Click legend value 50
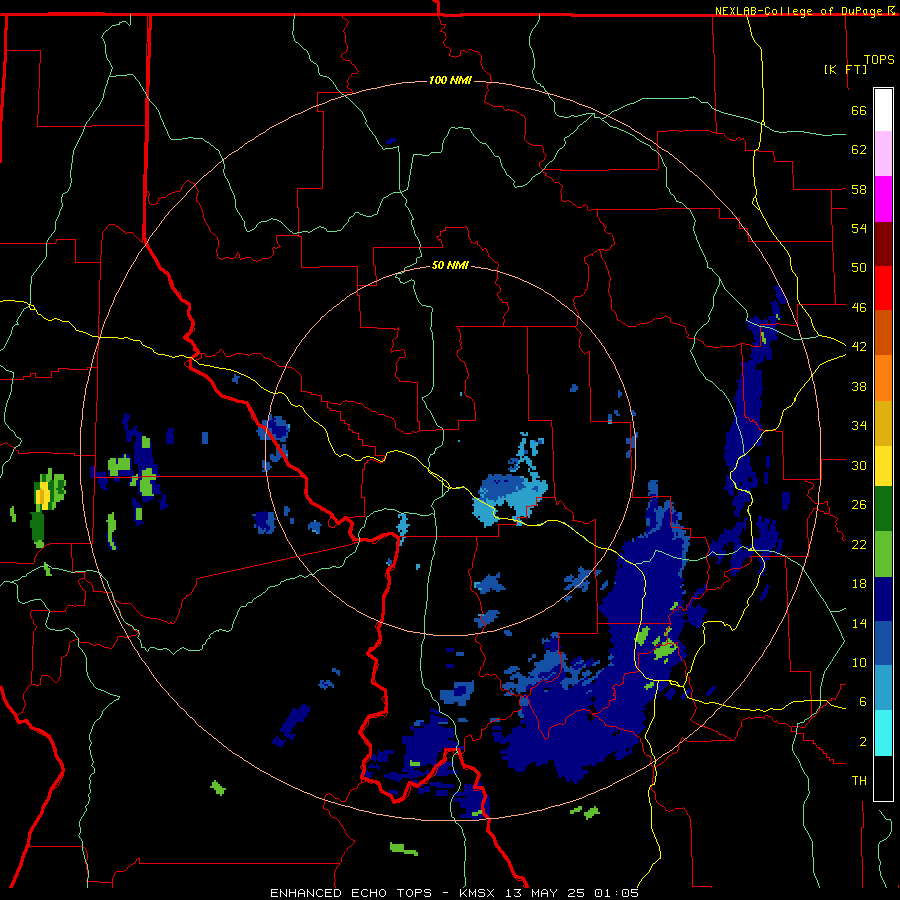The height and width of the screenshot is (900, 900). [859, 267]
